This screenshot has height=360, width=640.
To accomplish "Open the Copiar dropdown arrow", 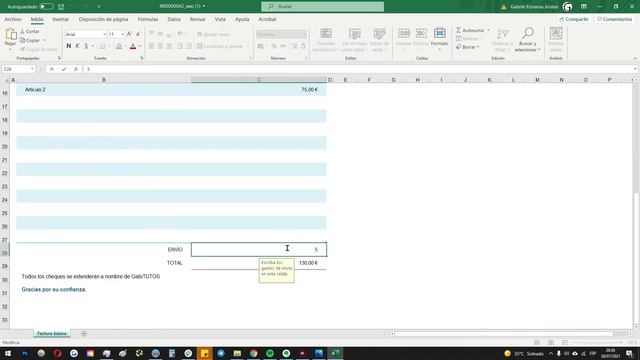I will [x=44, y=40].
